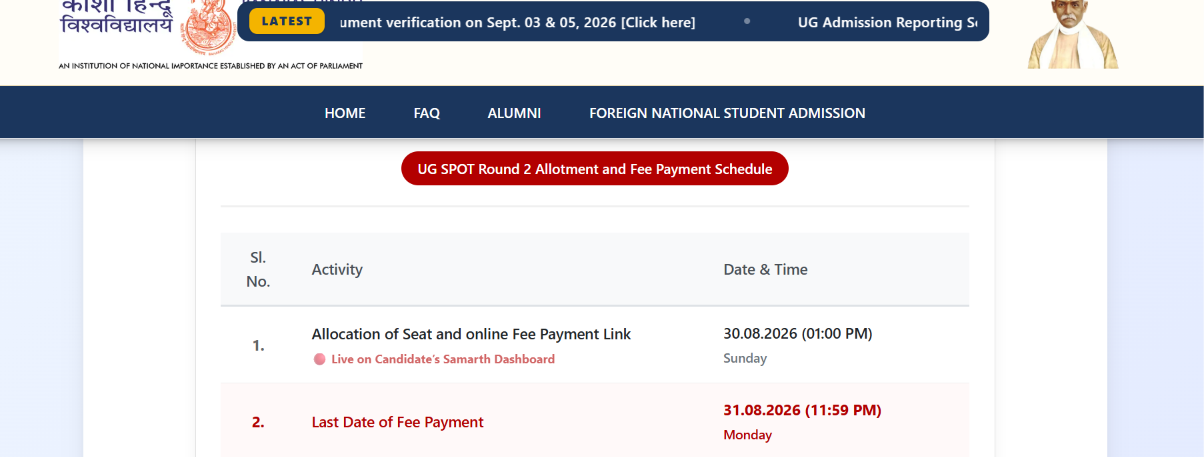
Task: Click the red live-status dot icon
Action: [x=319, y=359]
